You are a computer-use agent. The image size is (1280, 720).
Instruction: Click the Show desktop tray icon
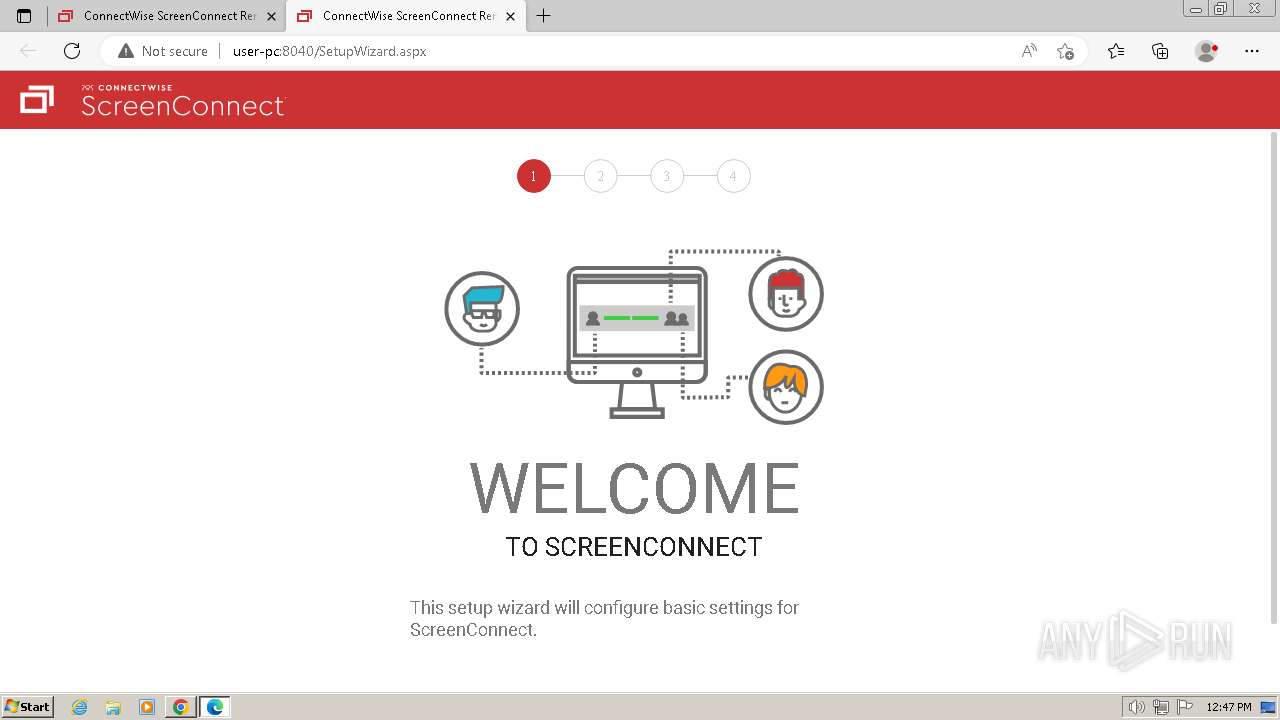[x=1268, y=707]
